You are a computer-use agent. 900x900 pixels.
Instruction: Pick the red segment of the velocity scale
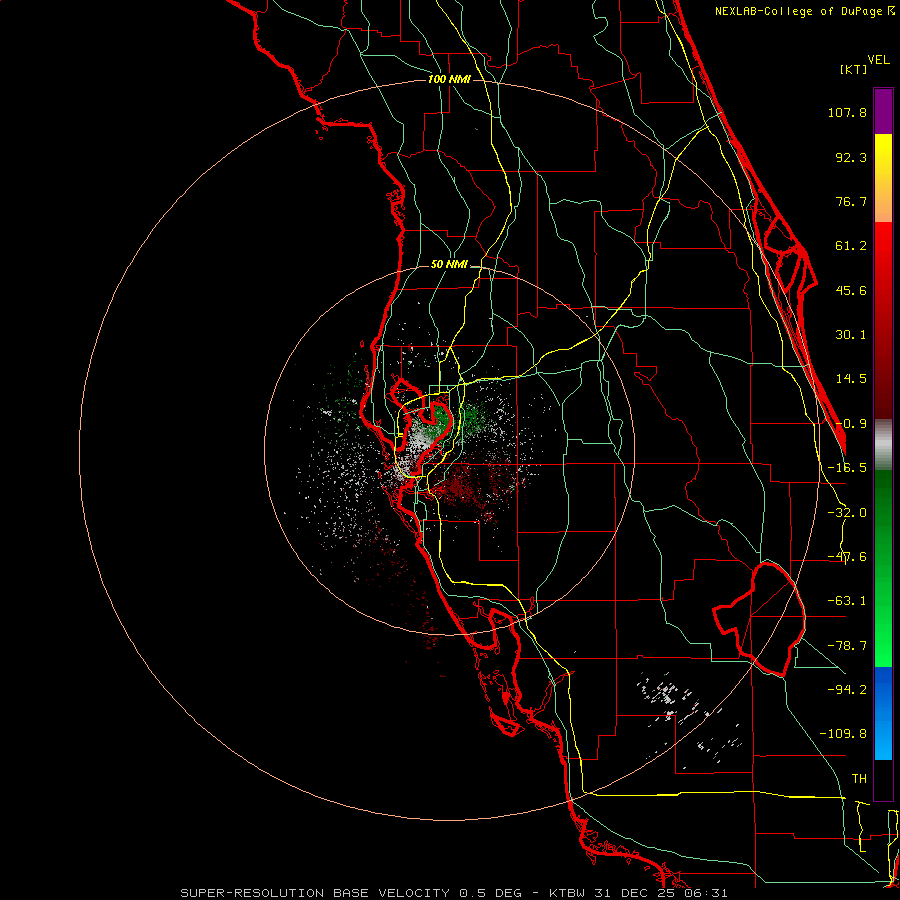[x=883, y=320]
